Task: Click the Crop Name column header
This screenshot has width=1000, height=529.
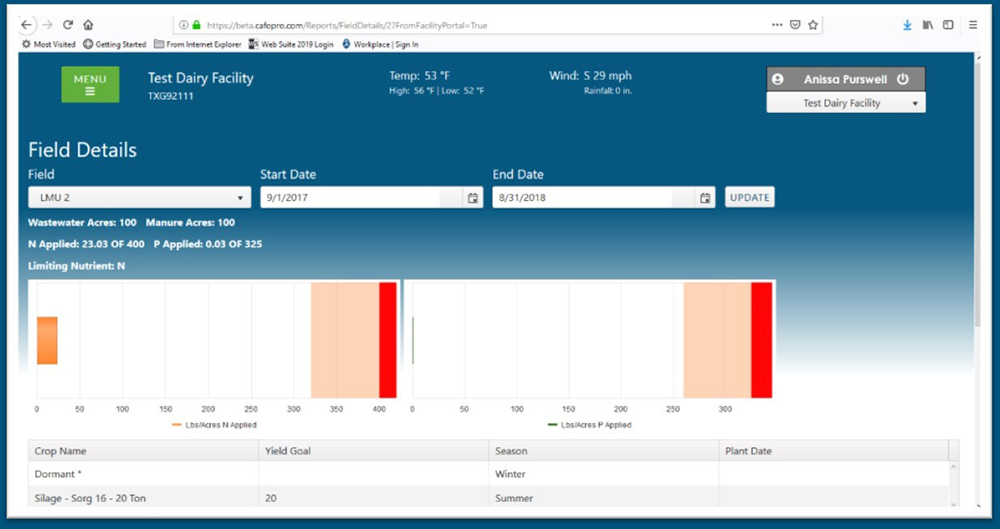Action: pyautogui.click(x=143, y=451)
